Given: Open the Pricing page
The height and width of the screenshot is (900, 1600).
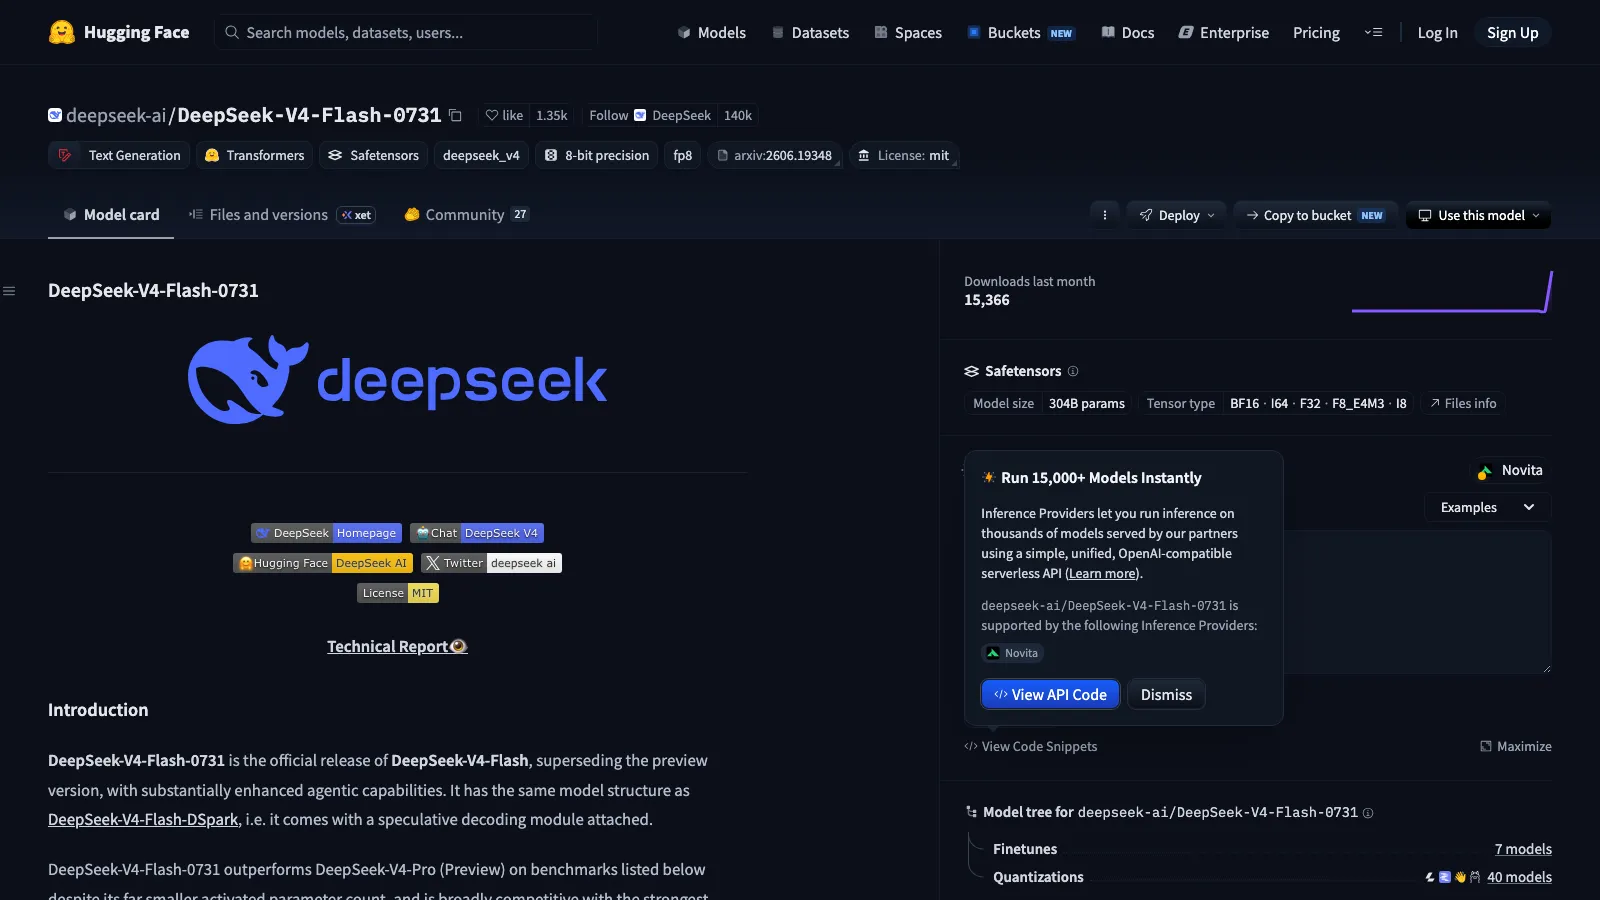Looking at the screenshot, I should (x=1316, y=32).
